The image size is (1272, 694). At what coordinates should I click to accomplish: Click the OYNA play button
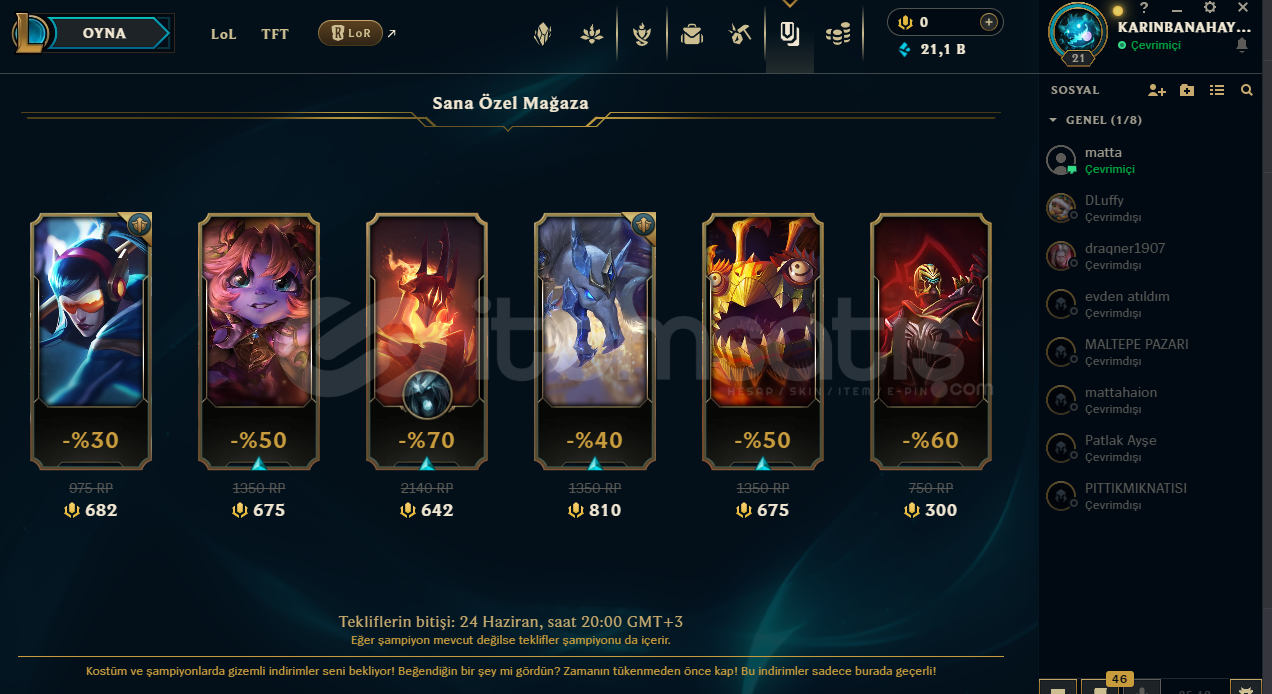click(x=104, y=33)
